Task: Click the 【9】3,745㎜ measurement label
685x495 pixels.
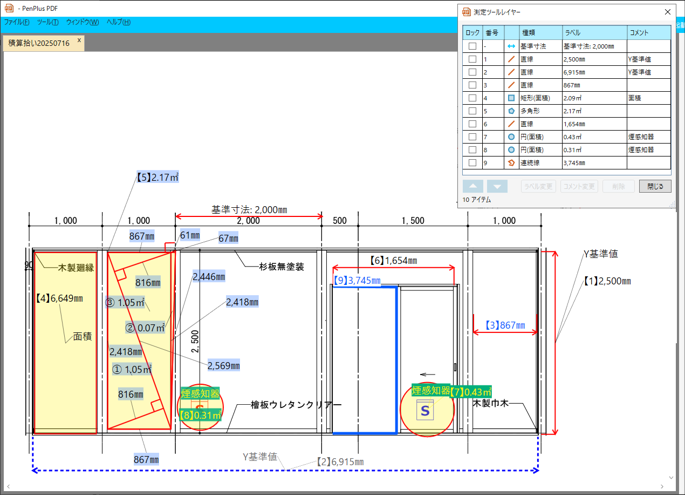Action: (x=357, y=280)
